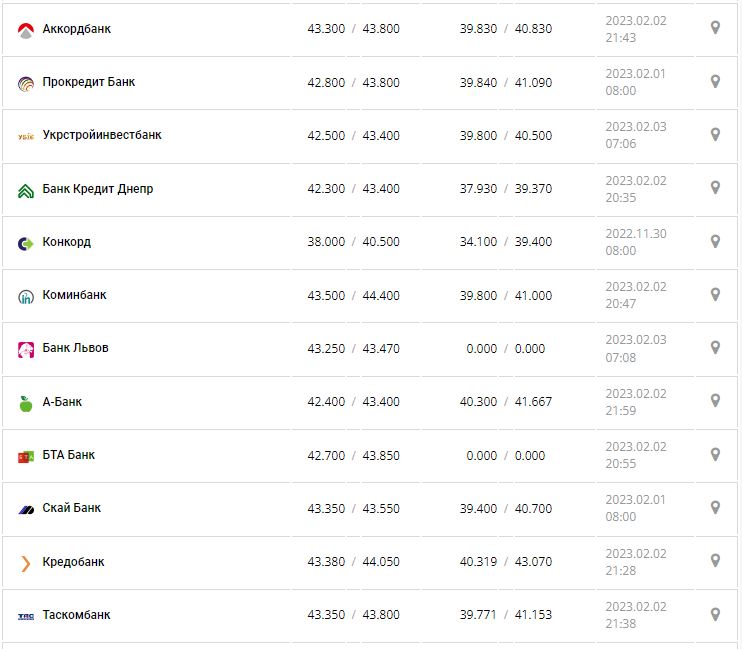Click the БТА Банк logo icon

pos(26,456)
